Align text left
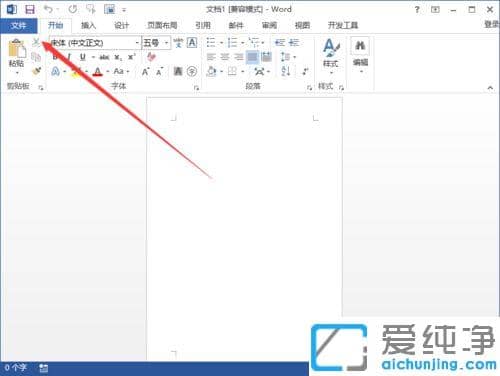Image resolution: width=500 pixels, height=376 pixels. (211, 57)
